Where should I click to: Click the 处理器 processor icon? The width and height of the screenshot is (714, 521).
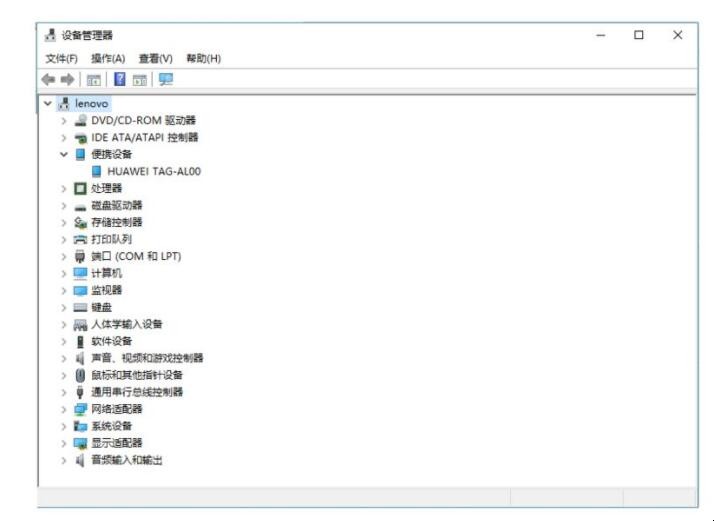pos(80,188)
